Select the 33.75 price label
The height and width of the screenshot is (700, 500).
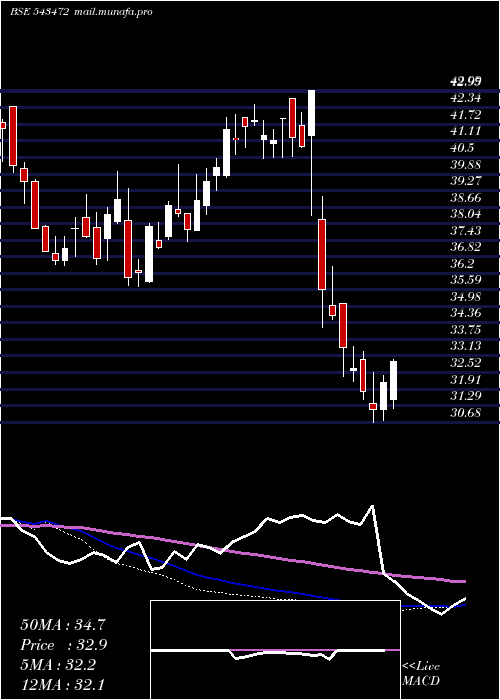[x=466, y=329]
